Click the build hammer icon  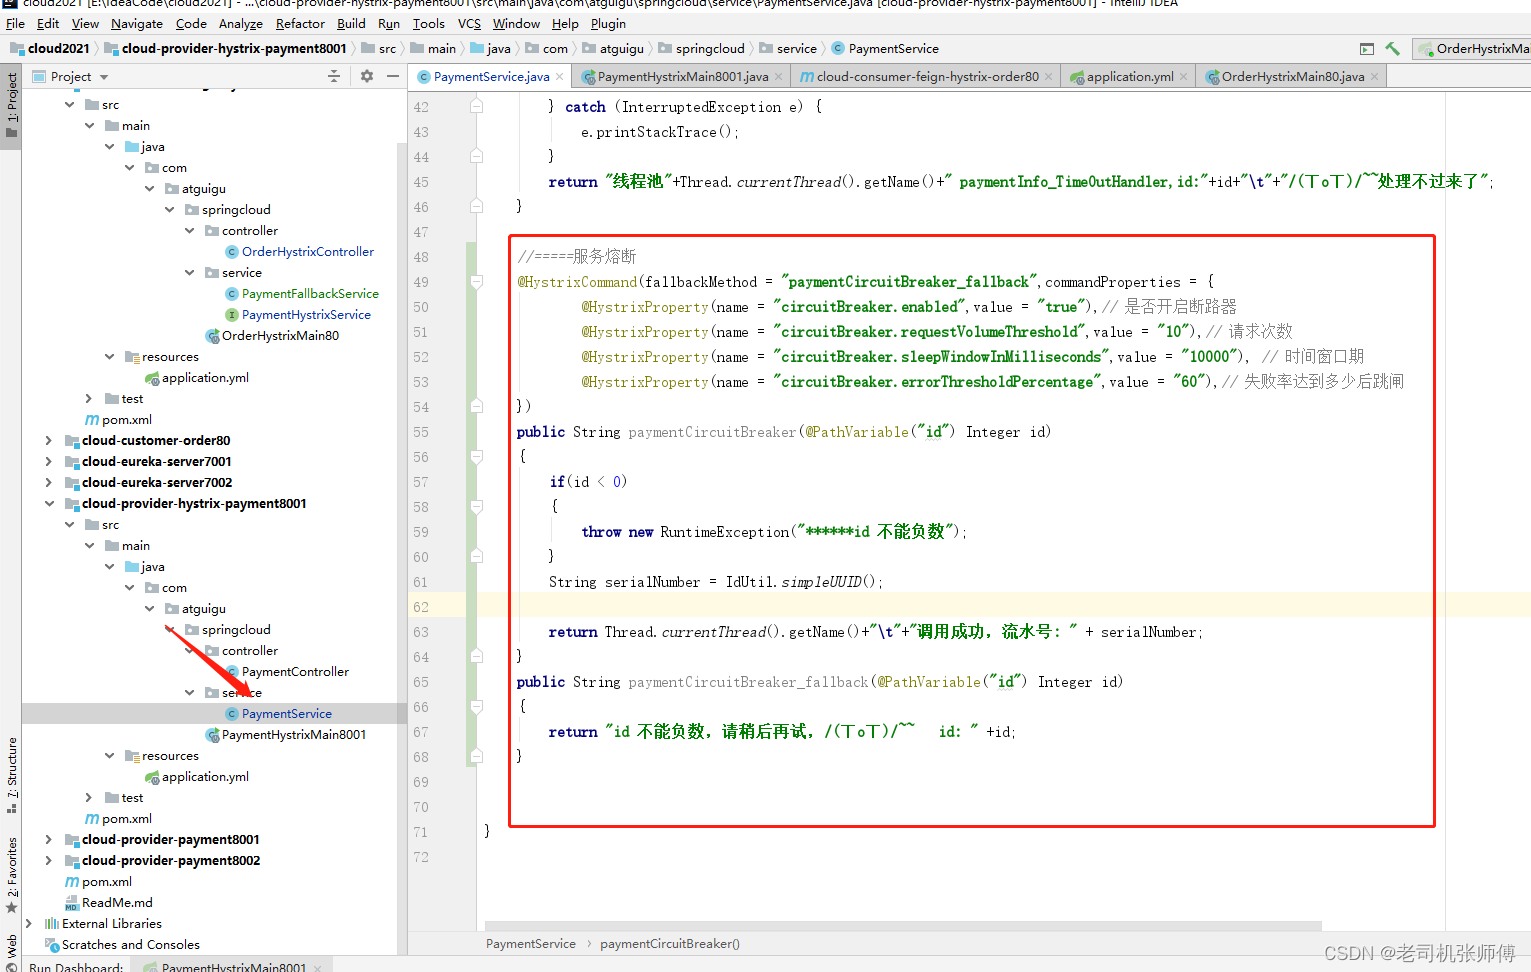[x=1392, y=48]
